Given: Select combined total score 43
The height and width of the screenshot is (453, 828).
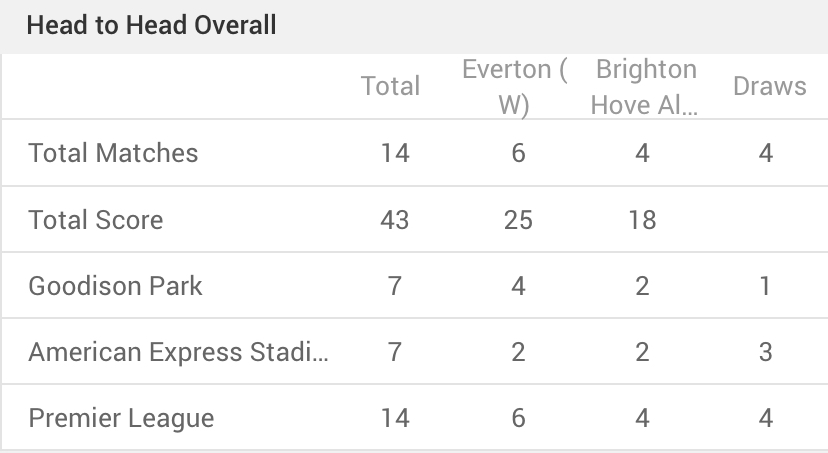Looking at the screenshot, I should click(394, 220).
